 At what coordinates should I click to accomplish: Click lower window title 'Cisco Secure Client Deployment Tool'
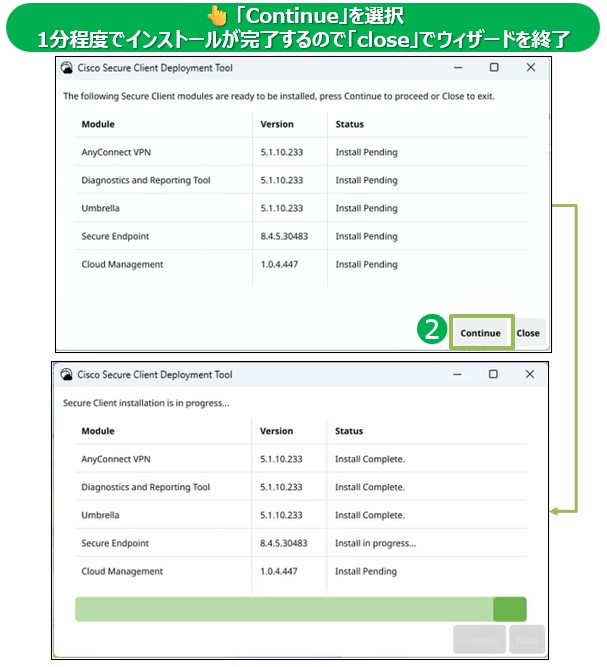point(155,375)
